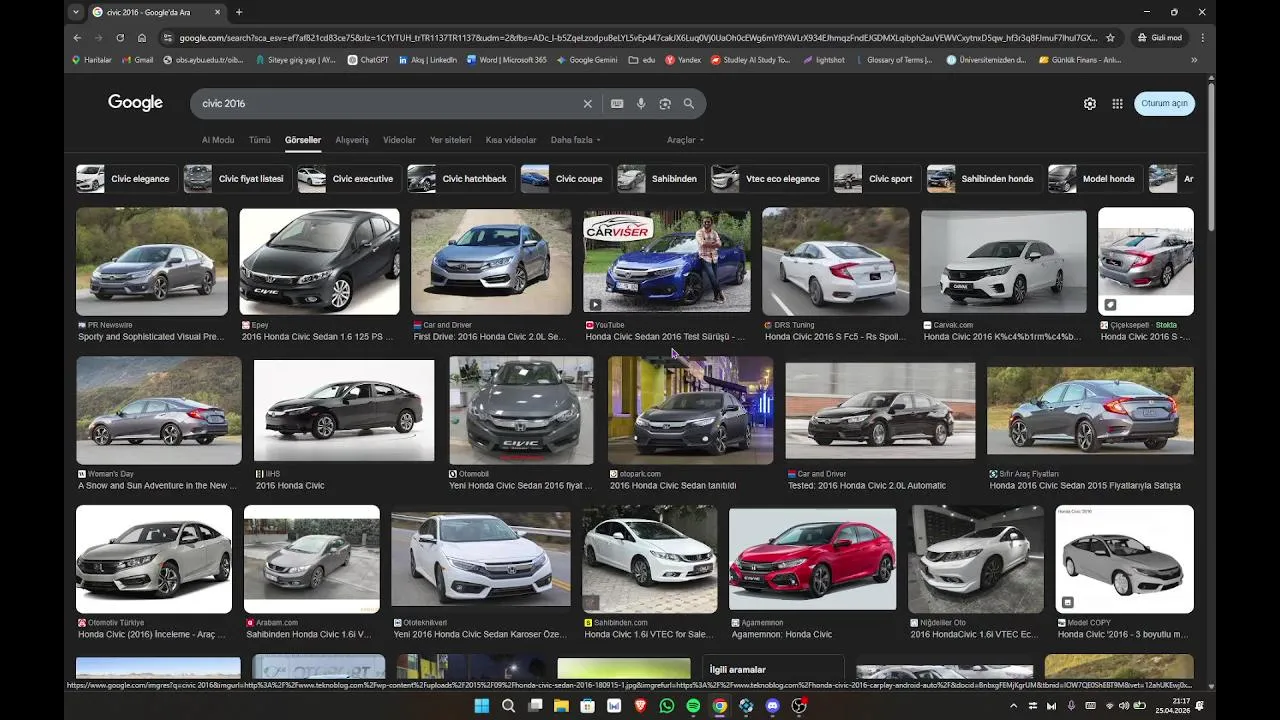The height and width of the screenshot is (720, 1280).
Task: Open Windows Start menu
Action: (x=482, y=706)
